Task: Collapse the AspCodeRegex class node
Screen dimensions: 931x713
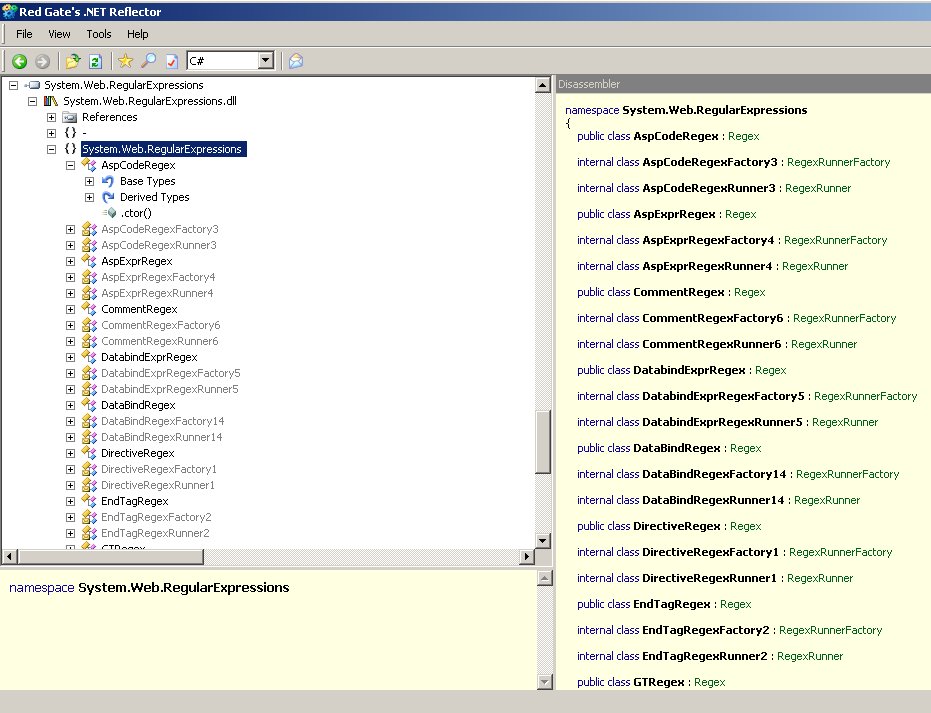Action: coord(70,166)
